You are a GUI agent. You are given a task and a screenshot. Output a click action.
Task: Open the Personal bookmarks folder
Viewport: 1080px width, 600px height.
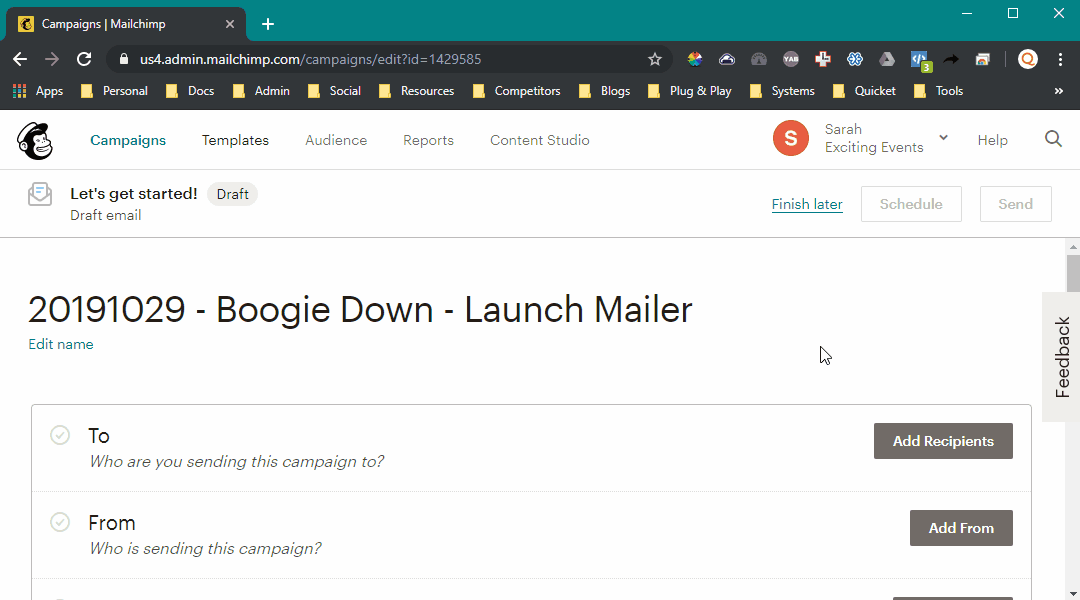tap(114, 91)
